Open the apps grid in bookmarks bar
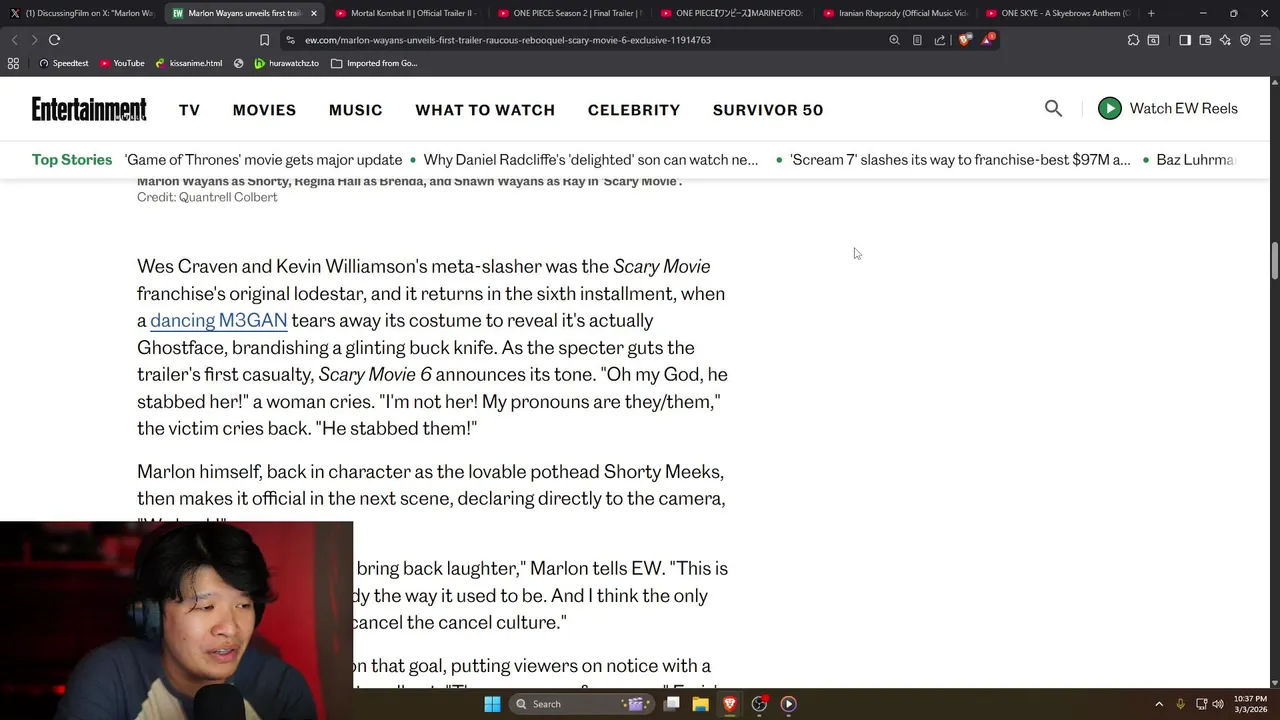This screenshot has width=1280, height=720. click(13, 63)
